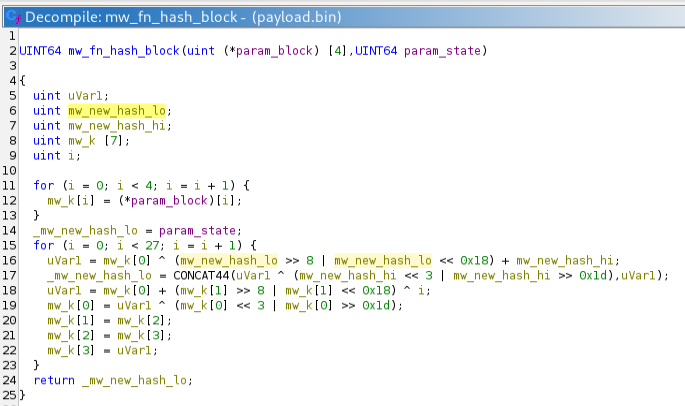This screenshot has height=406, width=685.
Task: Click the UINT64 type before param_state in the signature
Action: pyautogui.click(x=376, y=51)
